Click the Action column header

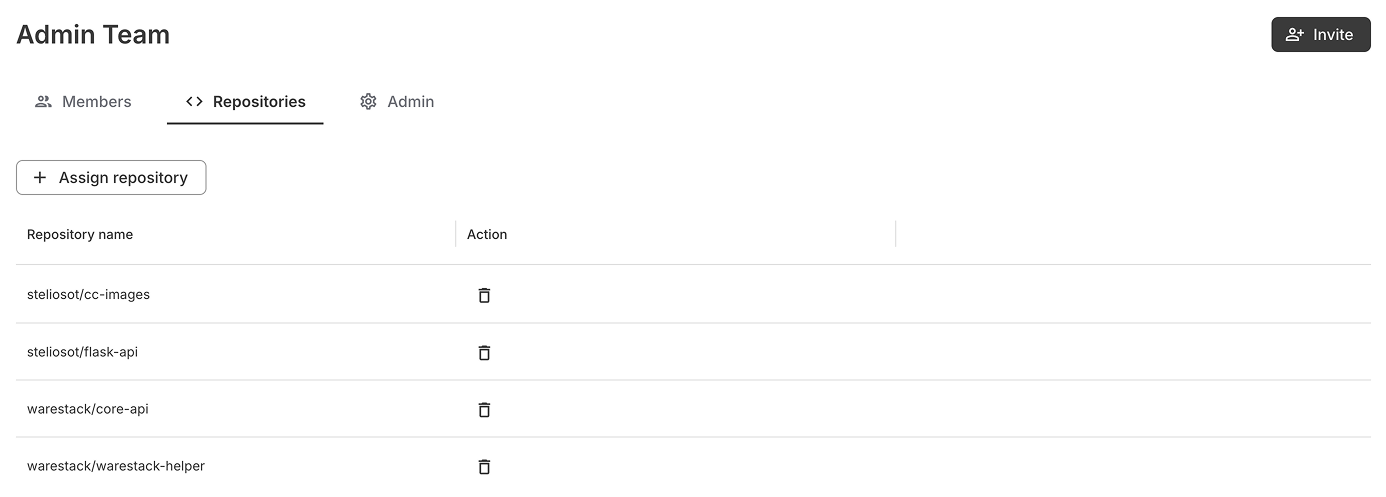[x=487, y=234]
